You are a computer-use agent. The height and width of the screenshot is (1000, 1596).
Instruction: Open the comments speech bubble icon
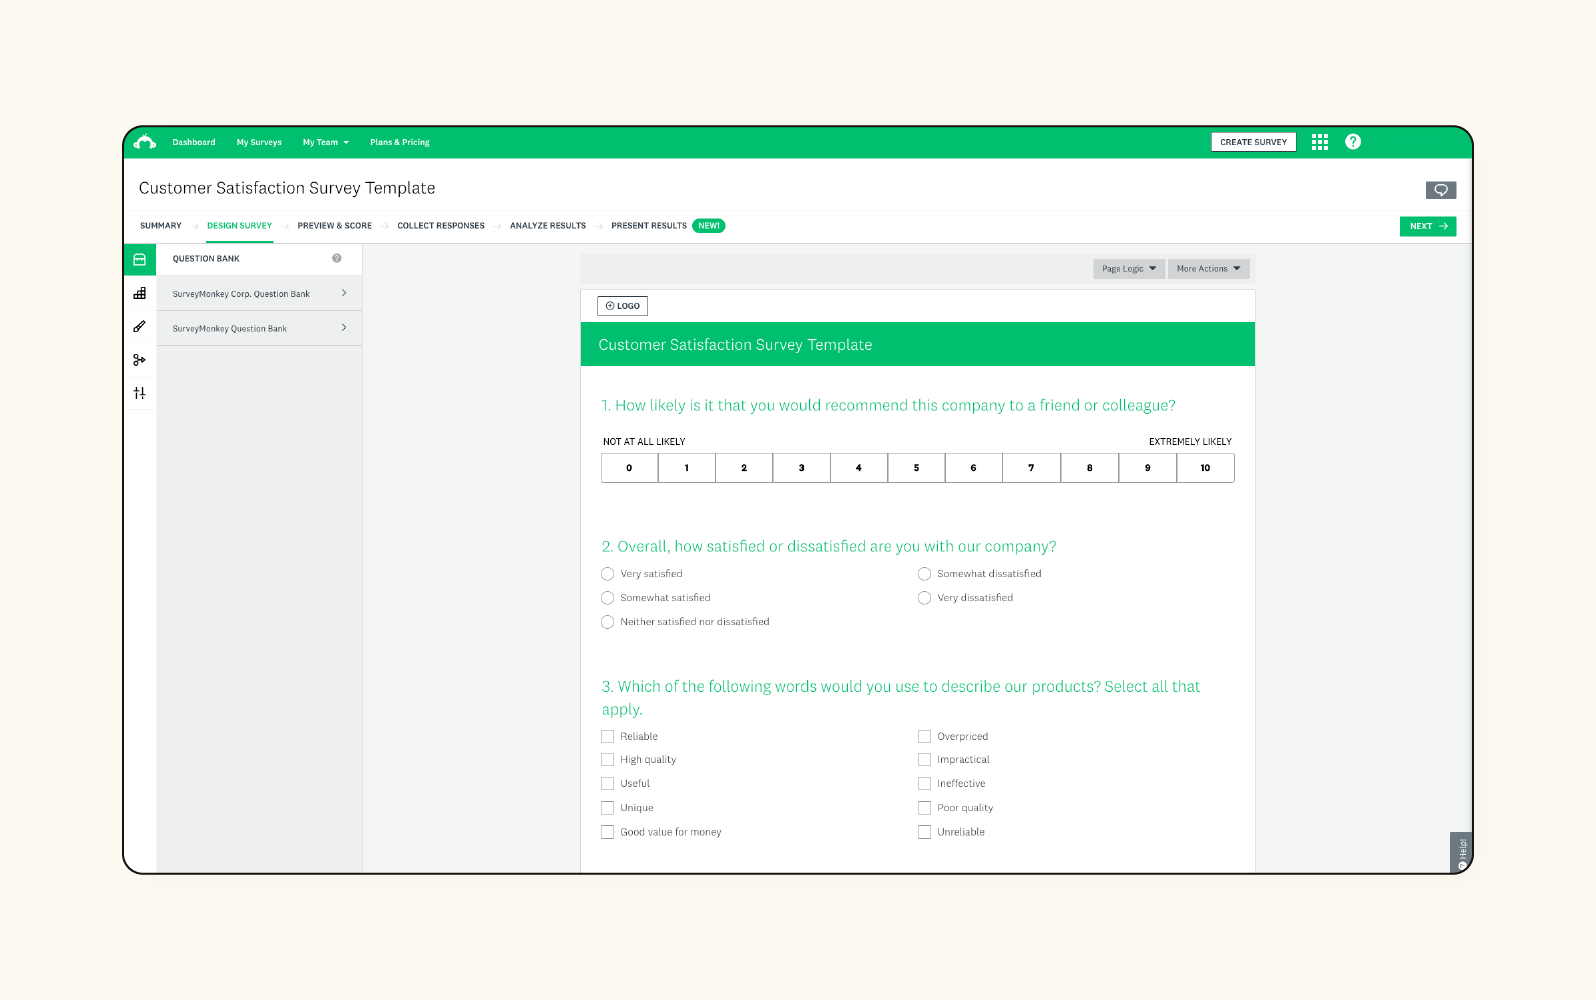1441,190
